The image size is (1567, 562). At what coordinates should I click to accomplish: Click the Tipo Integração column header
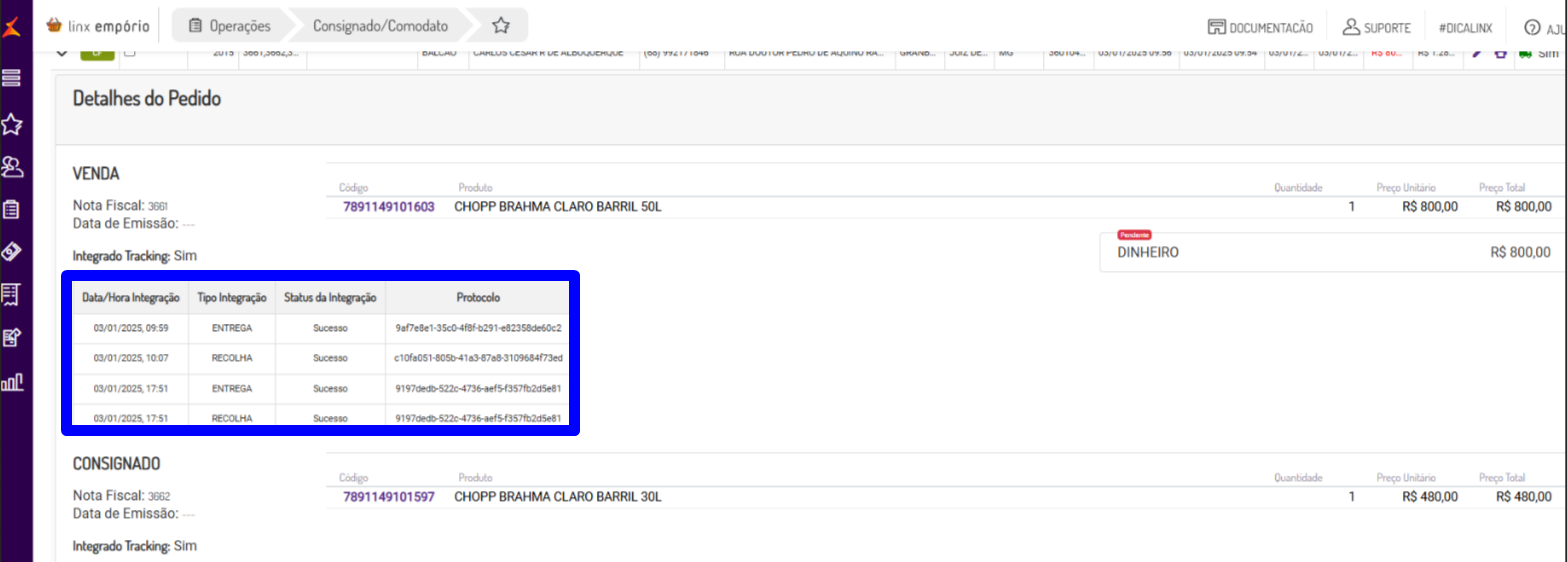coord(232,298)
